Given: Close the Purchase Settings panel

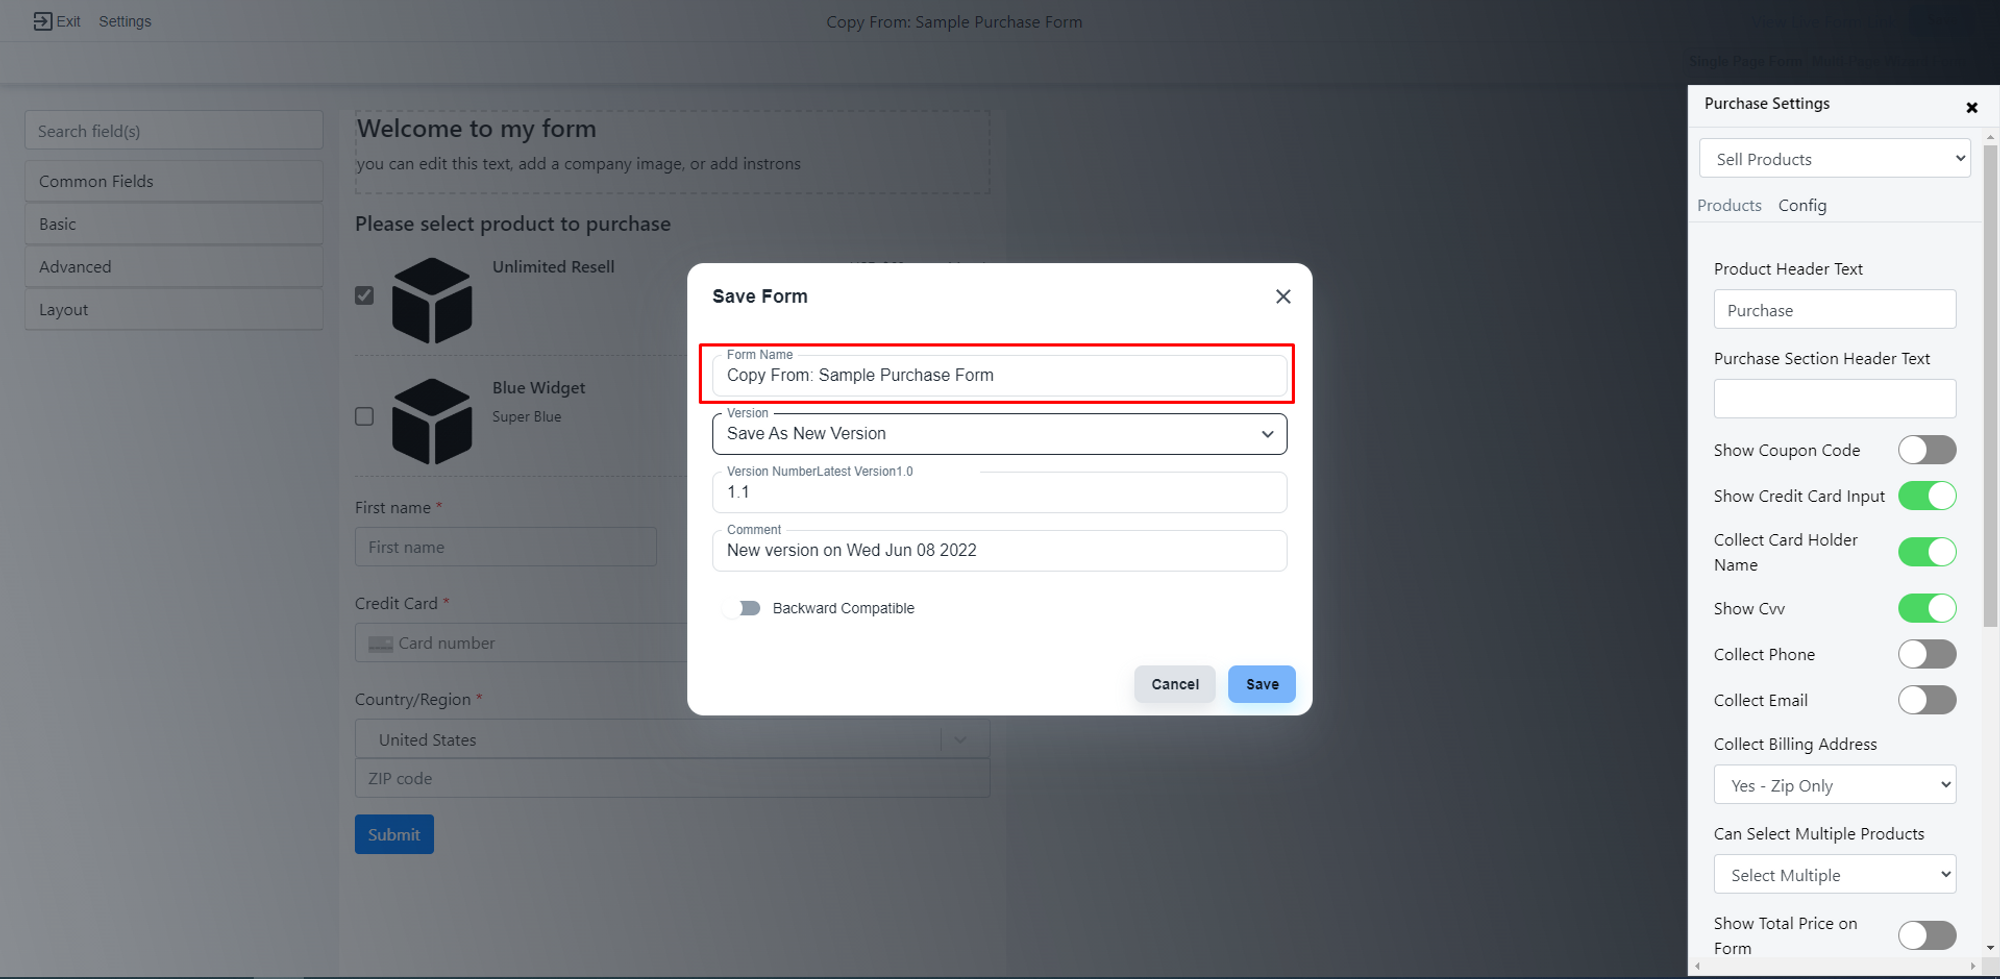Looking at the screenshot, I should [x=1971, y=108].
